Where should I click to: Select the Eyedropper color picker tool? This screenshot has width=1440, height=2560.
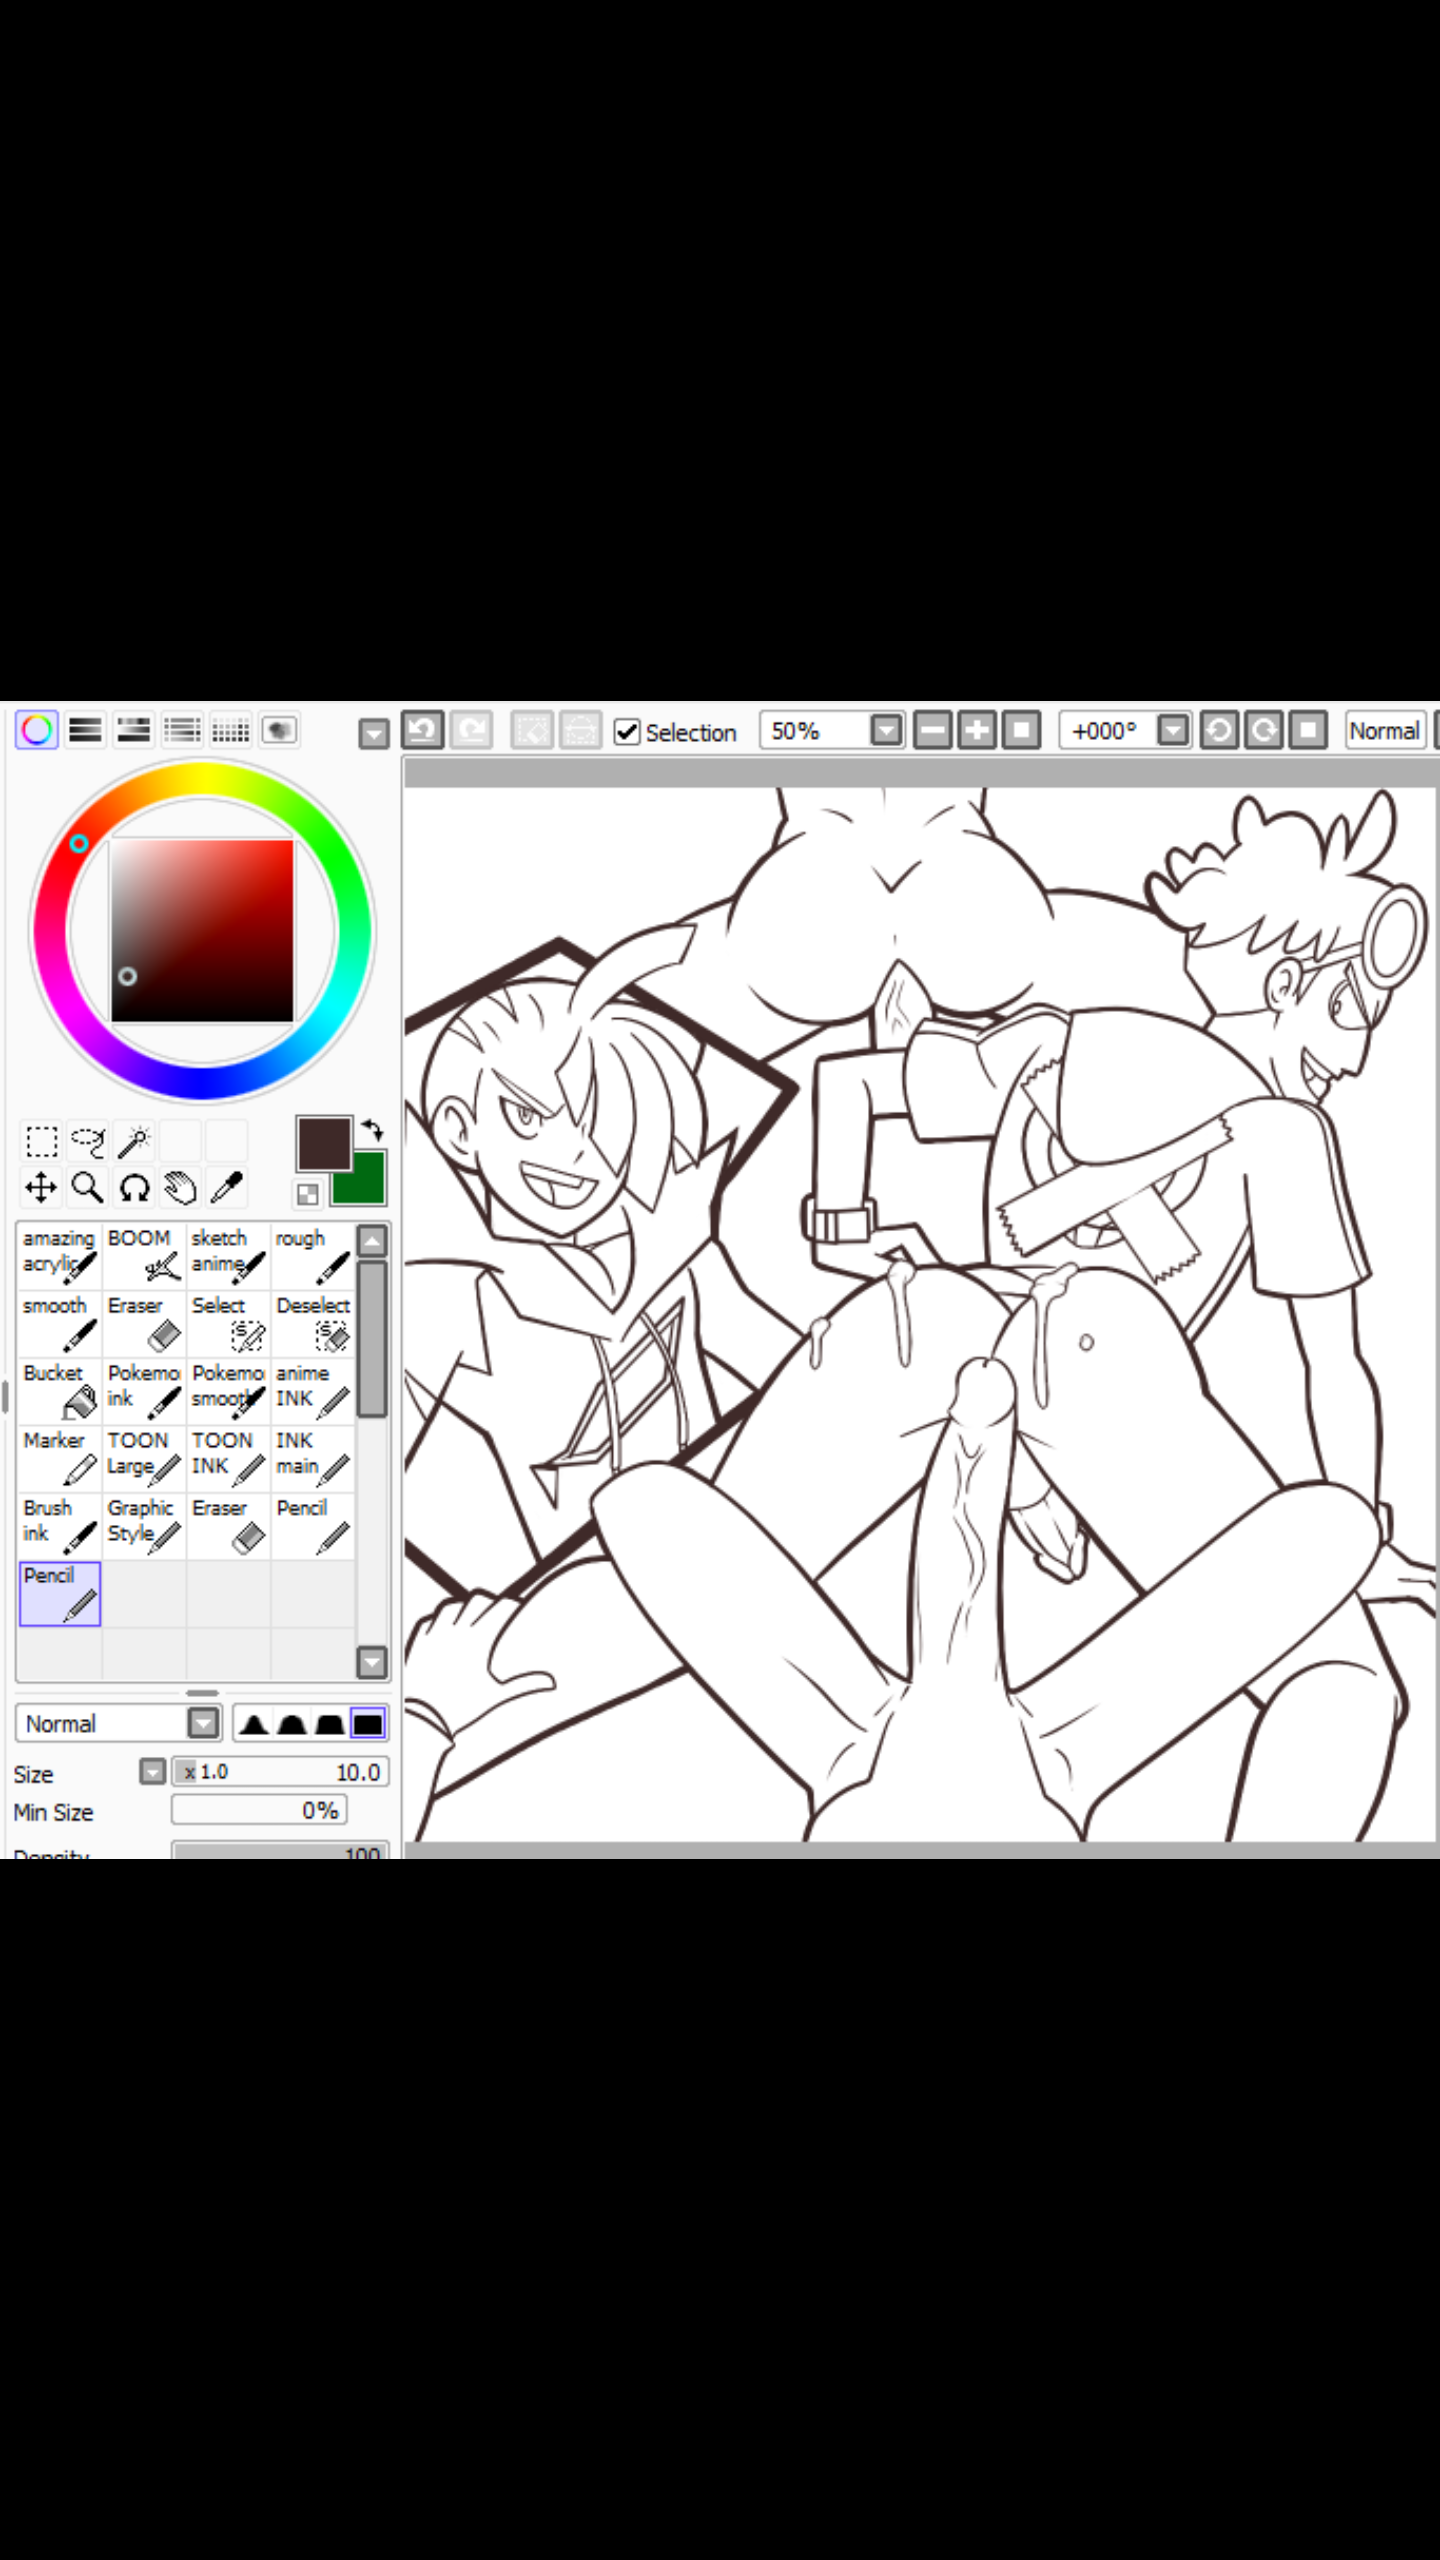tap(227, 1188)
